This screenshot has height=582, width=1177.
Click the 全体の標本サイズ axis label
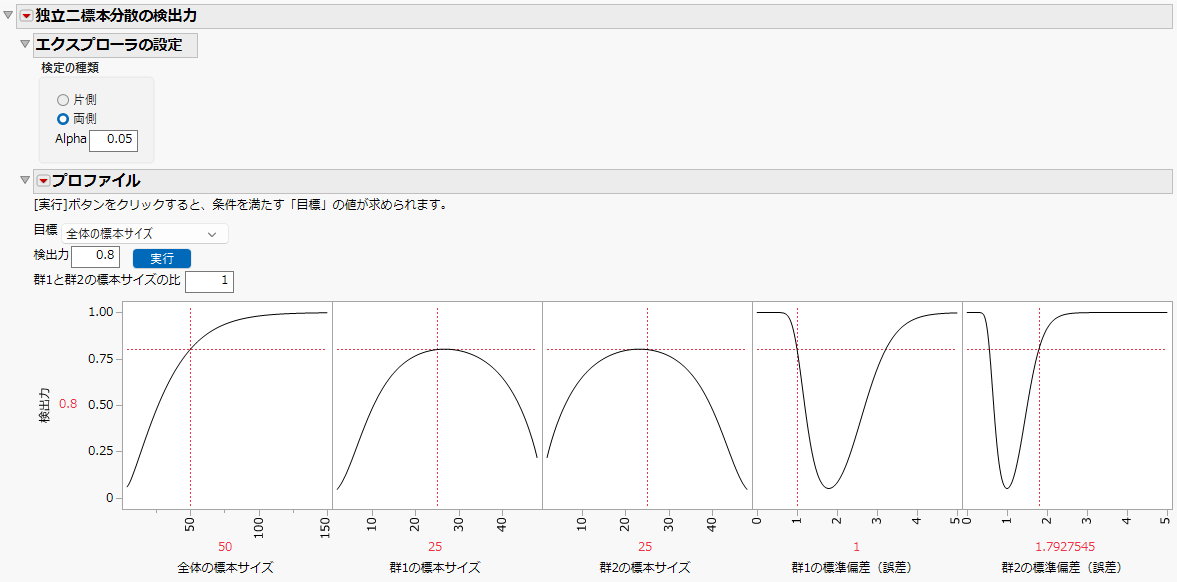[225, 568]
